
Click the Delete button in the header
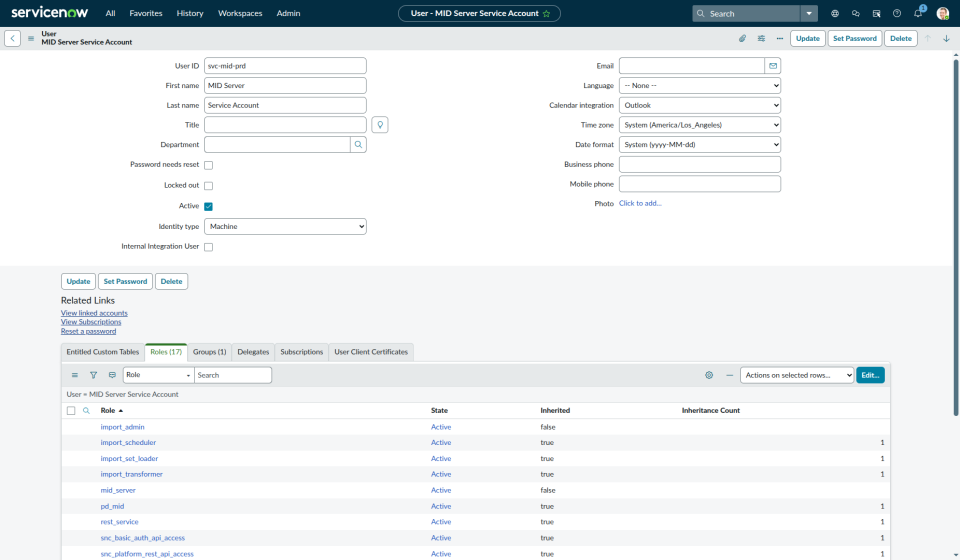pyautogui.click(x=901, y=39)
